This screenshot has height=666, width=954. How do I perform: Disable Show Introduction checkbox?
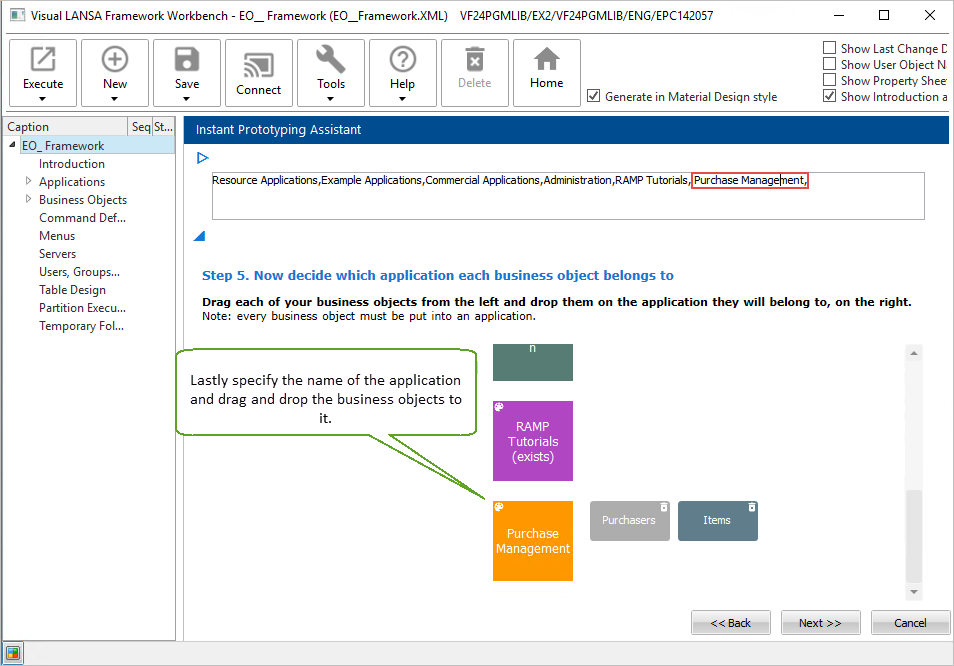pyautogui.click(x=829, y=96)
